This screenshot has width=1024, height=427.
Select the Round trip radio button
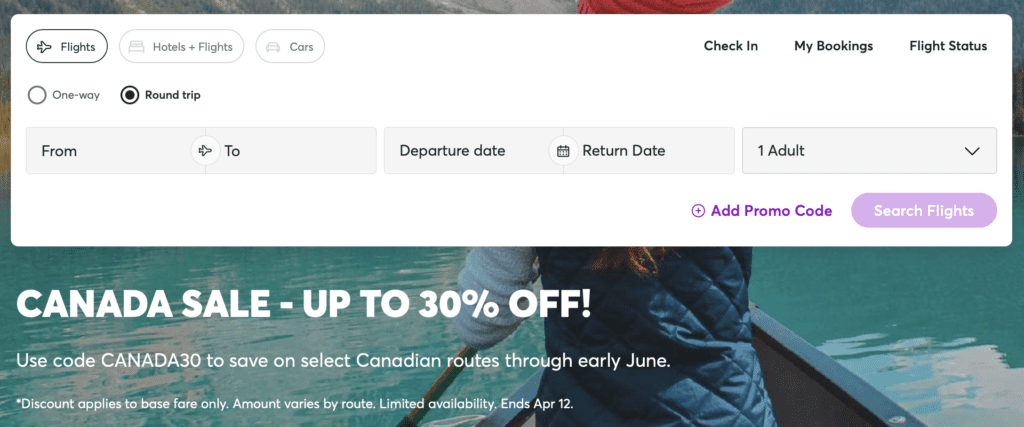coord(129,96)
